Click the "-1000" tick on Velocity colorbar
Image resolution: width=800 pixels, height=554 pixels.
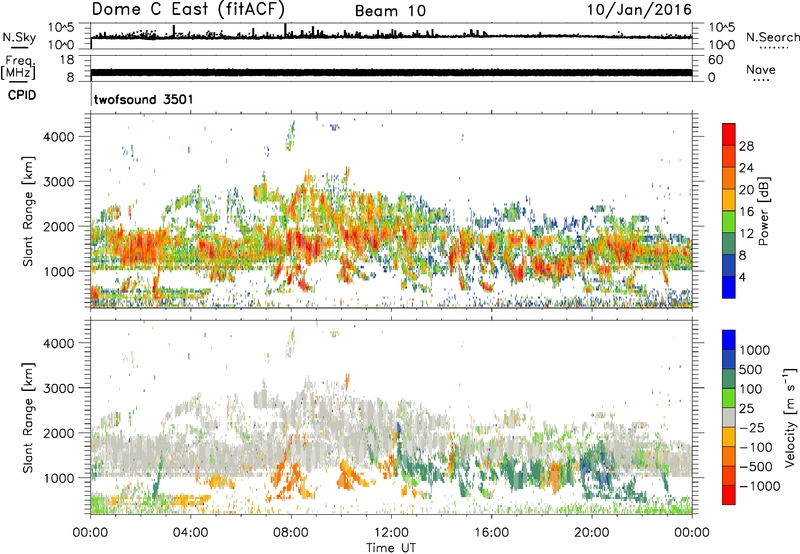point(759,486)
